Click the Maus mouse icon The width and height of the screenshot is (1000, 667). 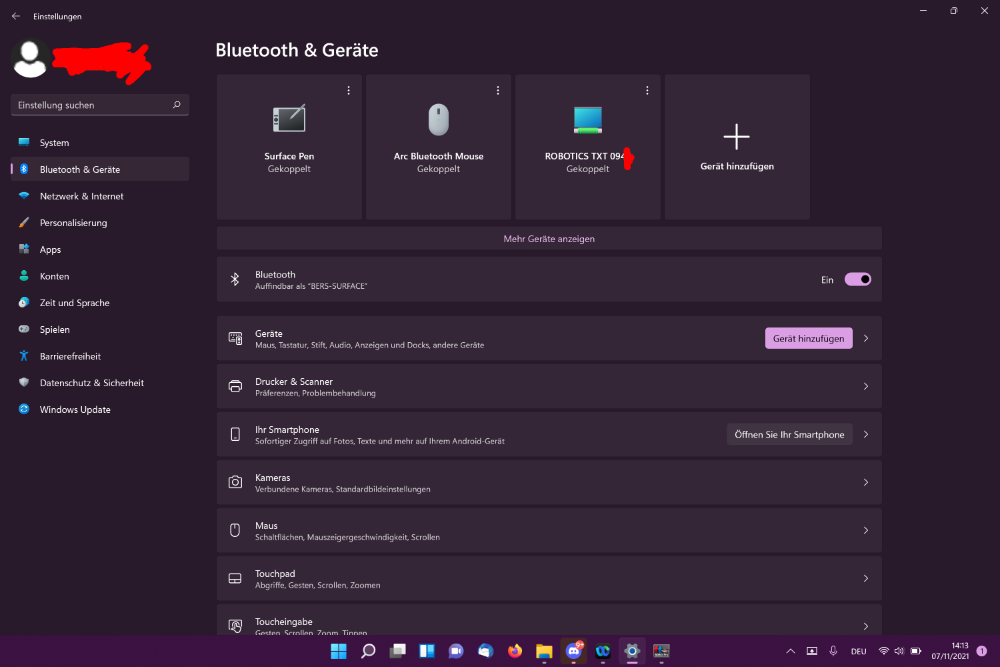pos(235,531)
